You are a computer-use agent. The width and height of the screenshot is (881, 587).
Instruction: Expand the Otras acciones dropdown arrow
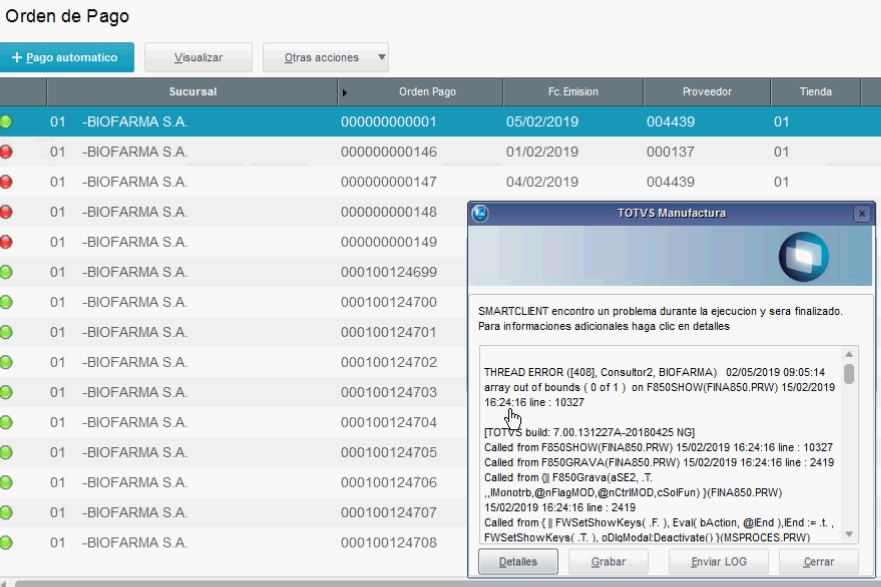click(x=382, y=57)
